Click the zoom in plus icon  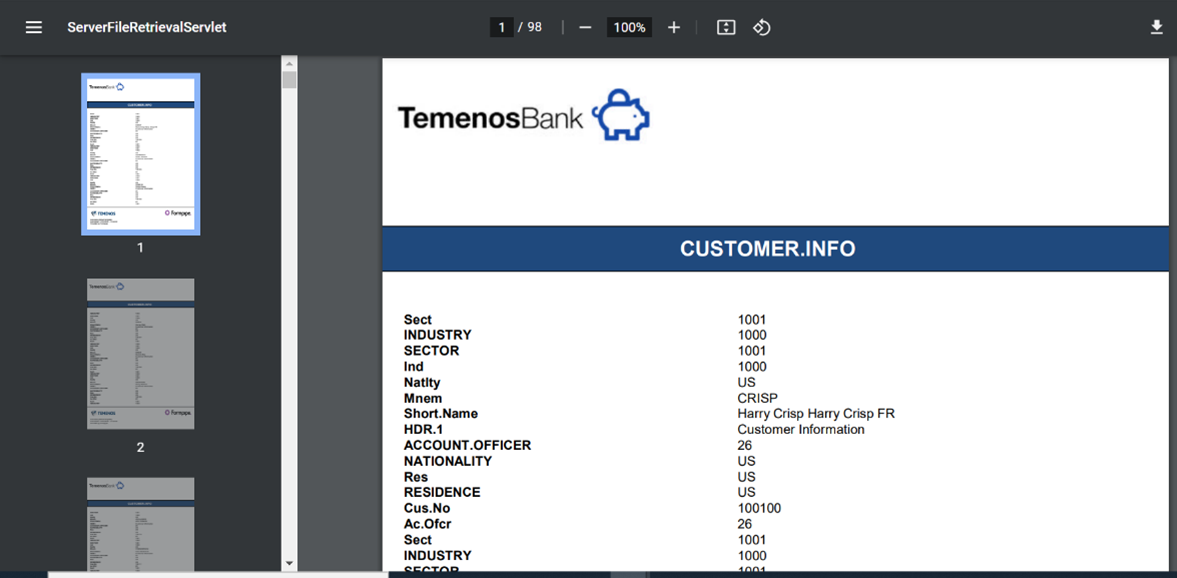pyautogui.click(x=674, y=27)
